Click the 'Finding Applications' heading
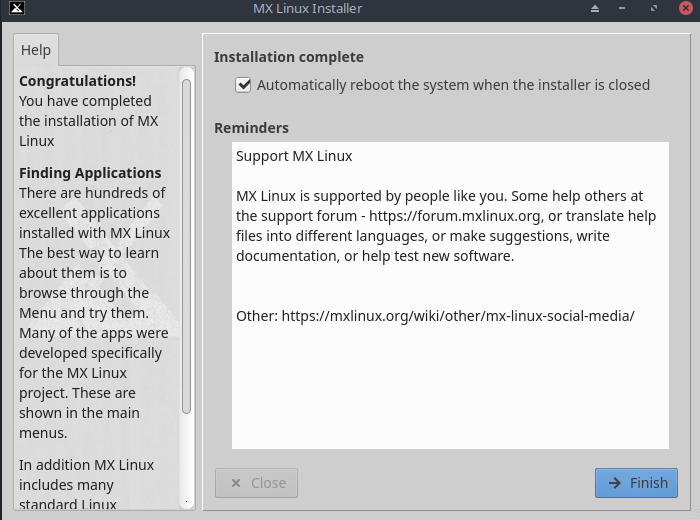 tap(90, 173)
